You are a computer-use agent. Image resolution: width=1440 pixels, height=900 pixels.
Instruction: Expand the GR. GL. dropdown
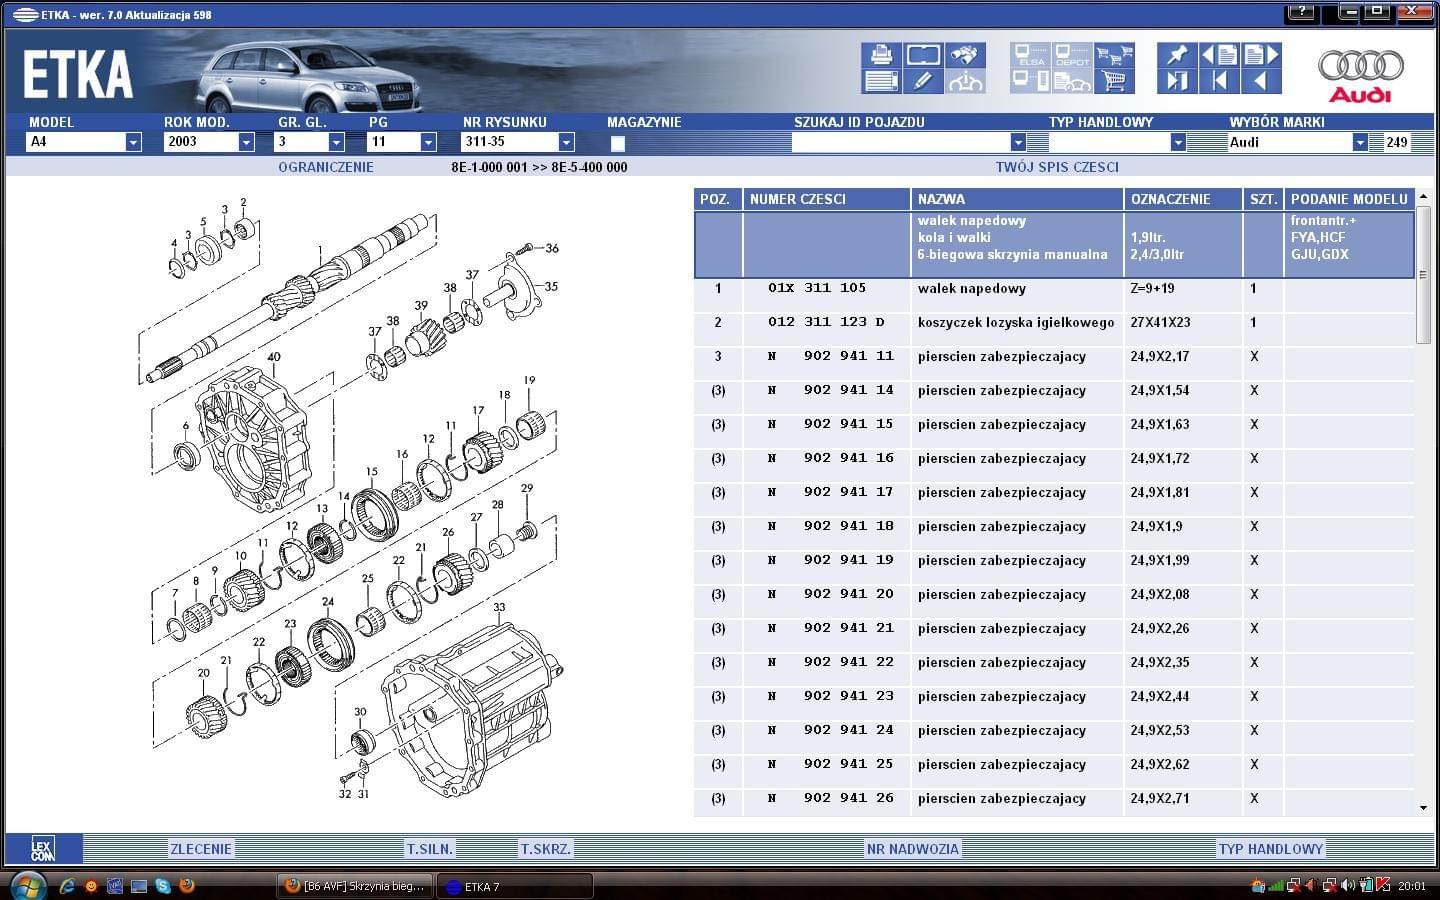pos(336,142)
